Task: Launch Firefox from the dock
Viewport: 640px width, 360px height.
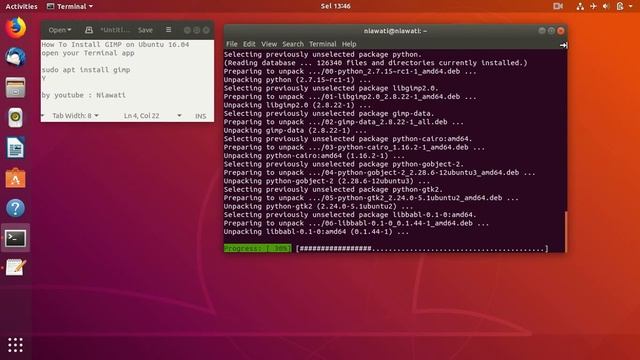Action: [16, 28]
